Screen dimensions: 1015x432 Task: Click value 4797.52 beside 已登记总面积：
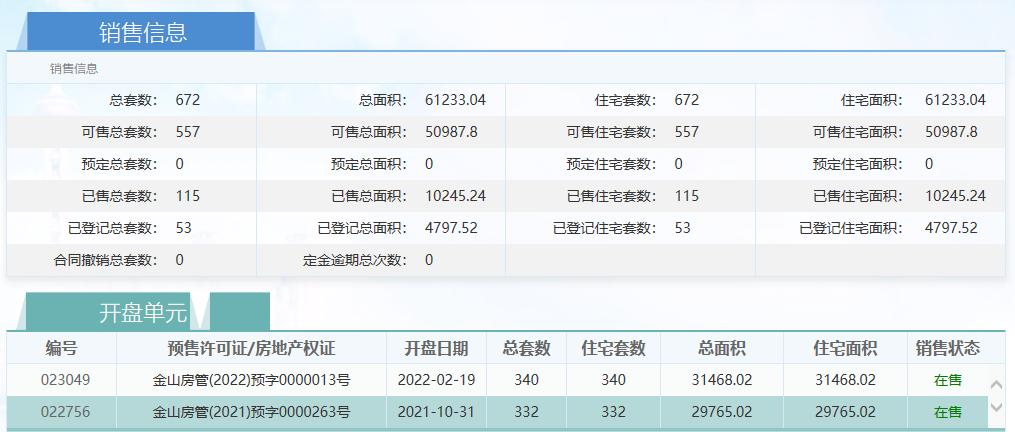451,228
